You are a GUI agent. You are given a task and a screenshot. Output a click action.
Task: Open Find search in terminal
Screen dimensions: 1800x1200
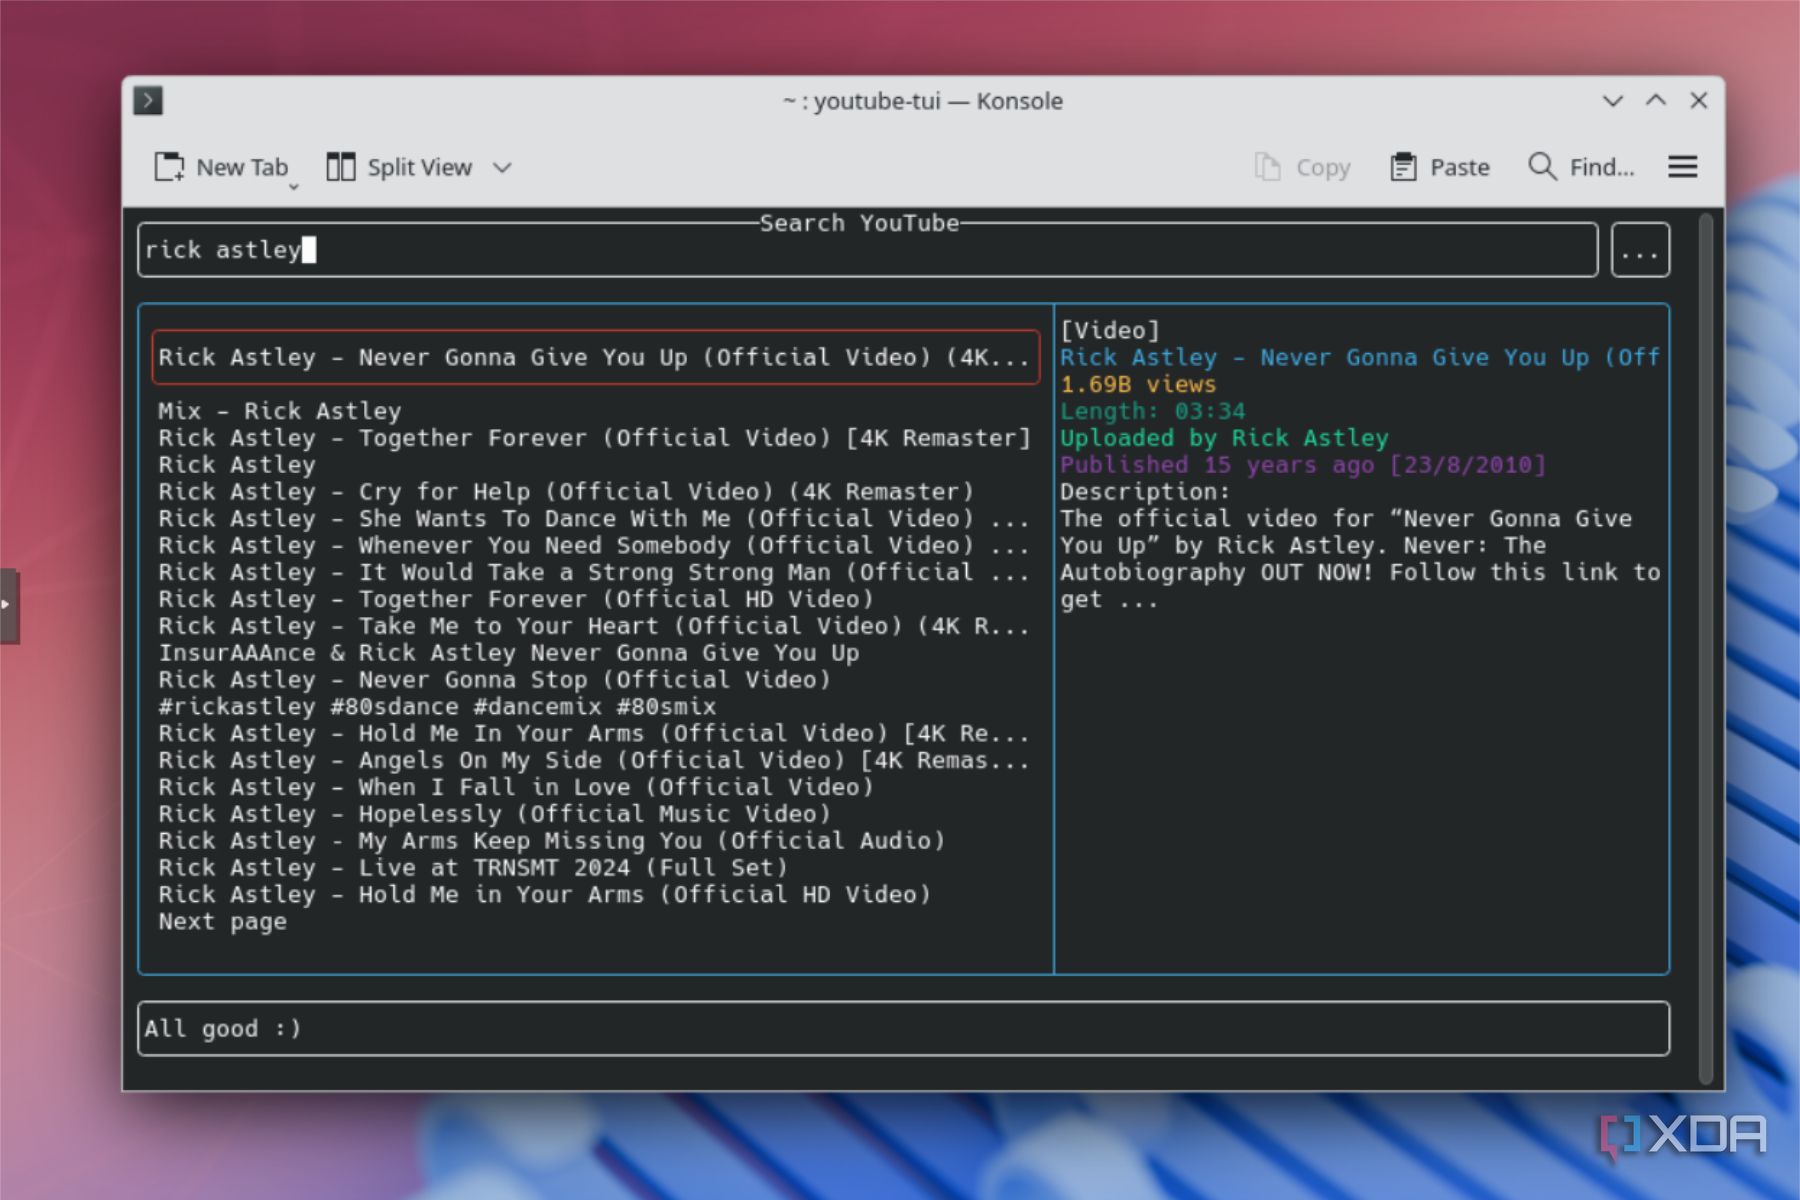[1581, 167]
